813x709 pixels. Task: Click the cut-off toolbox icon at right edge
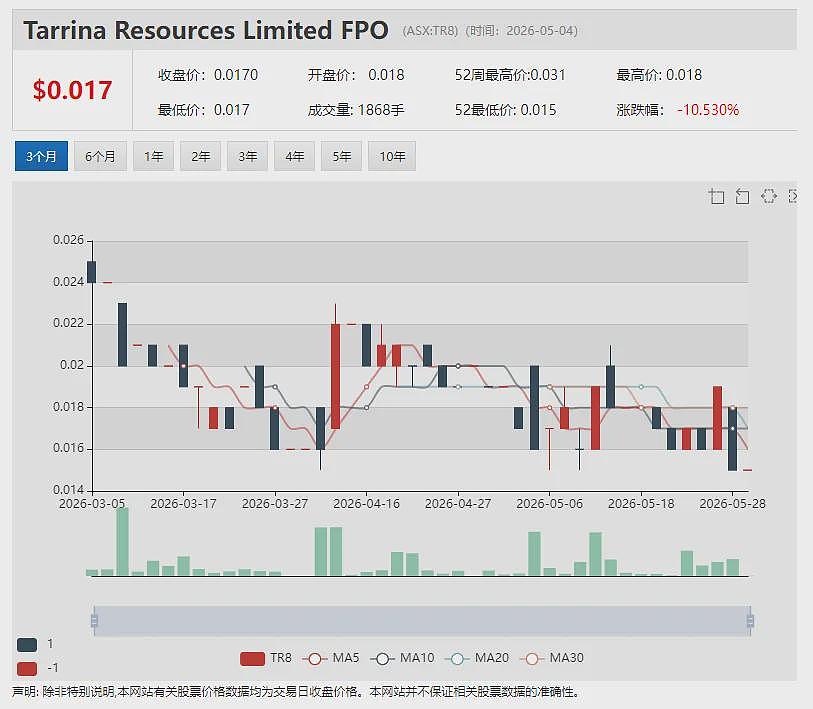793,196
